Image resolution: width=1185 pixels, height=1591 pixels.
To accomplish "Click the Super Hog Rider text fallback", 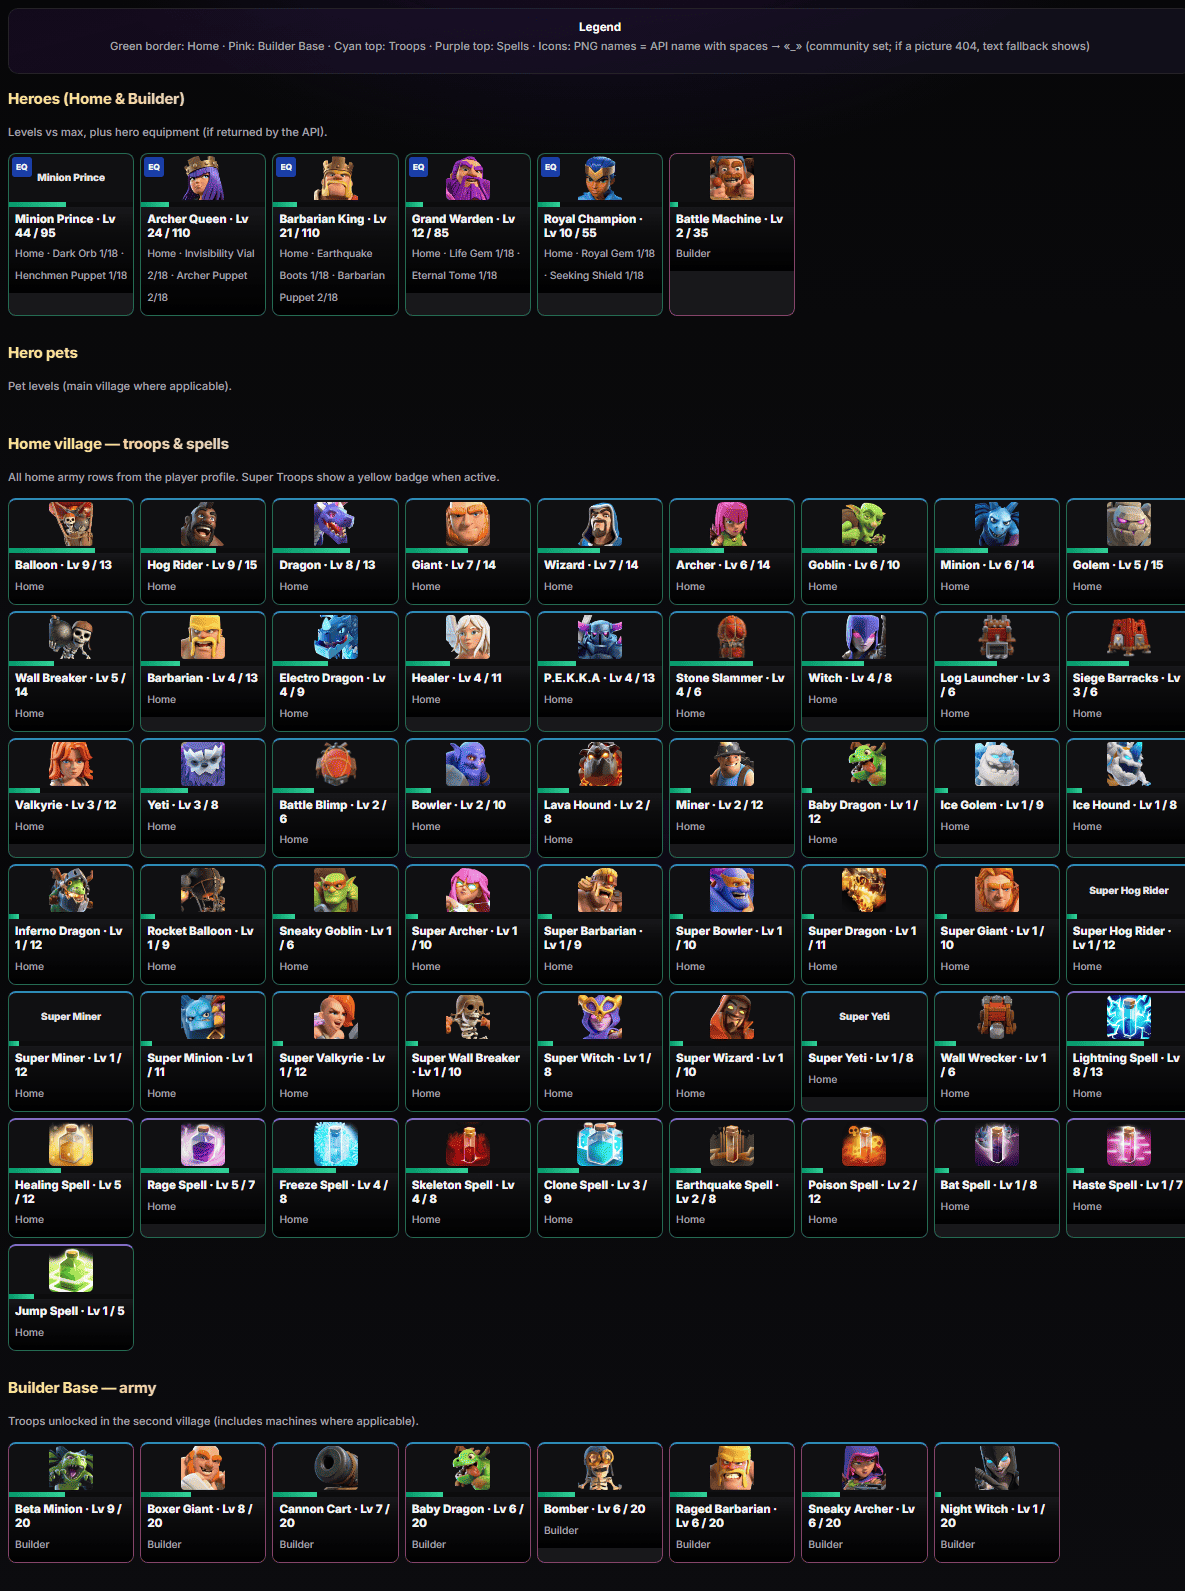I will pos(1128,890).
